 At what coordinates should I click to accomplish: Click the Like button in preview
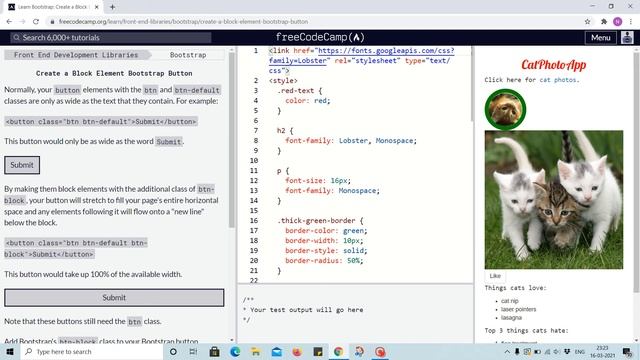(x=495, y=276)
